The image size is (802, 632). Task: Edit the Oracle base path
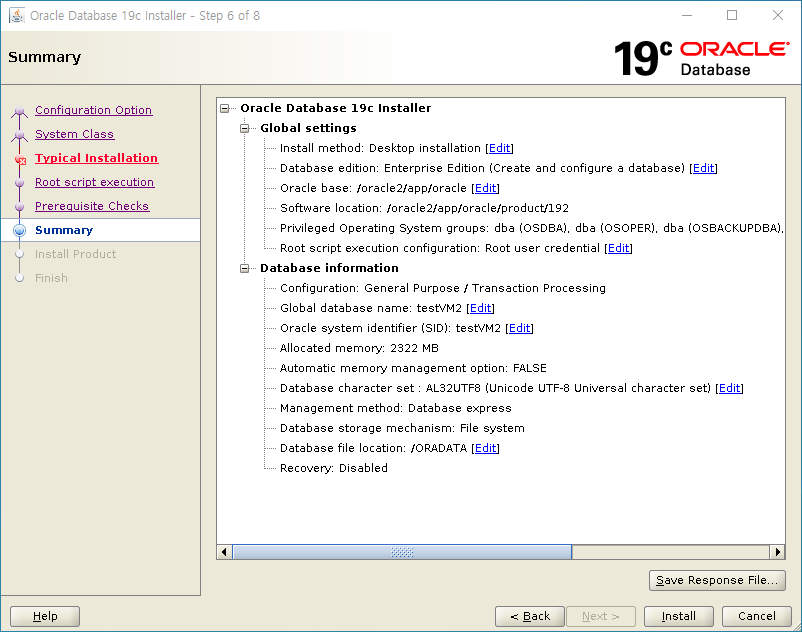[x=485, y=188]
